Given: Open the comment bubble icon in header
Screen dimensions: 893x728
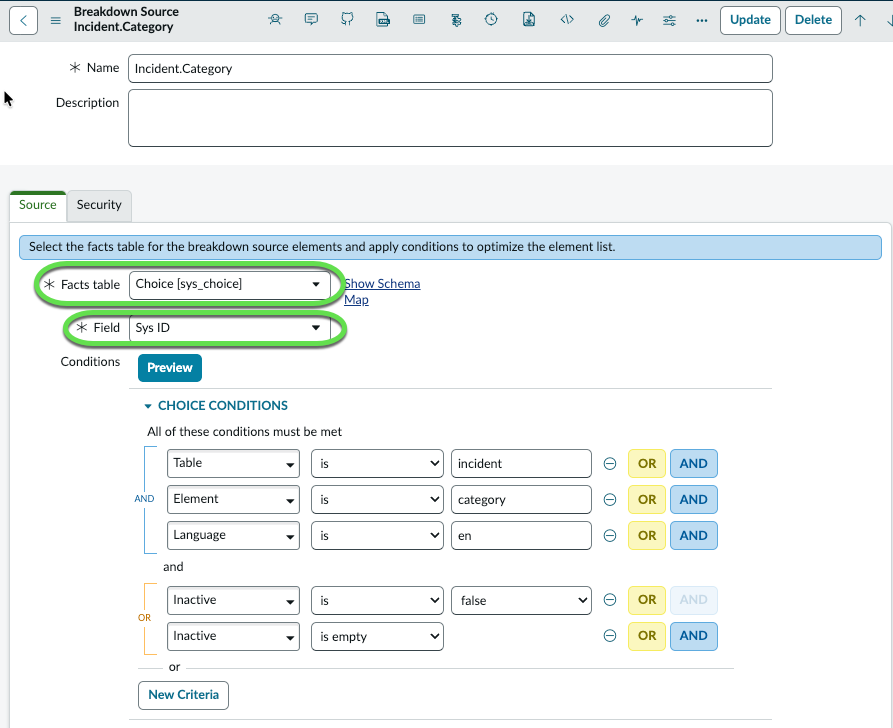Looking at the screenshot, I should (x=311, y=20).
